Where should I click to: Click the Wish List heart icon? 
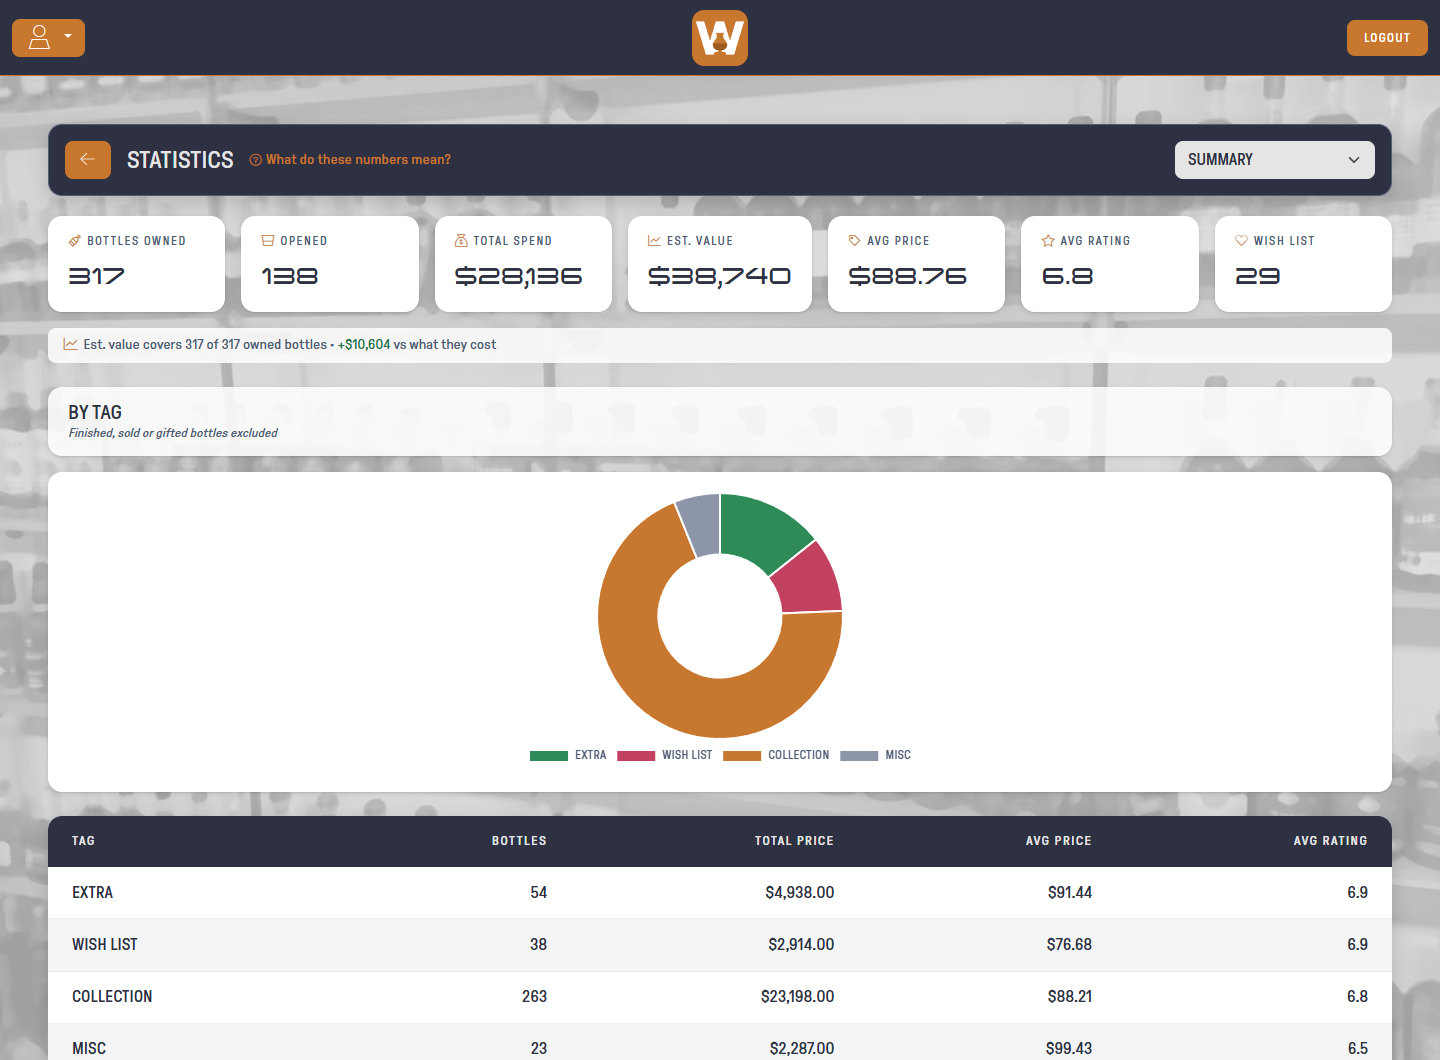tap(1241, 241)
